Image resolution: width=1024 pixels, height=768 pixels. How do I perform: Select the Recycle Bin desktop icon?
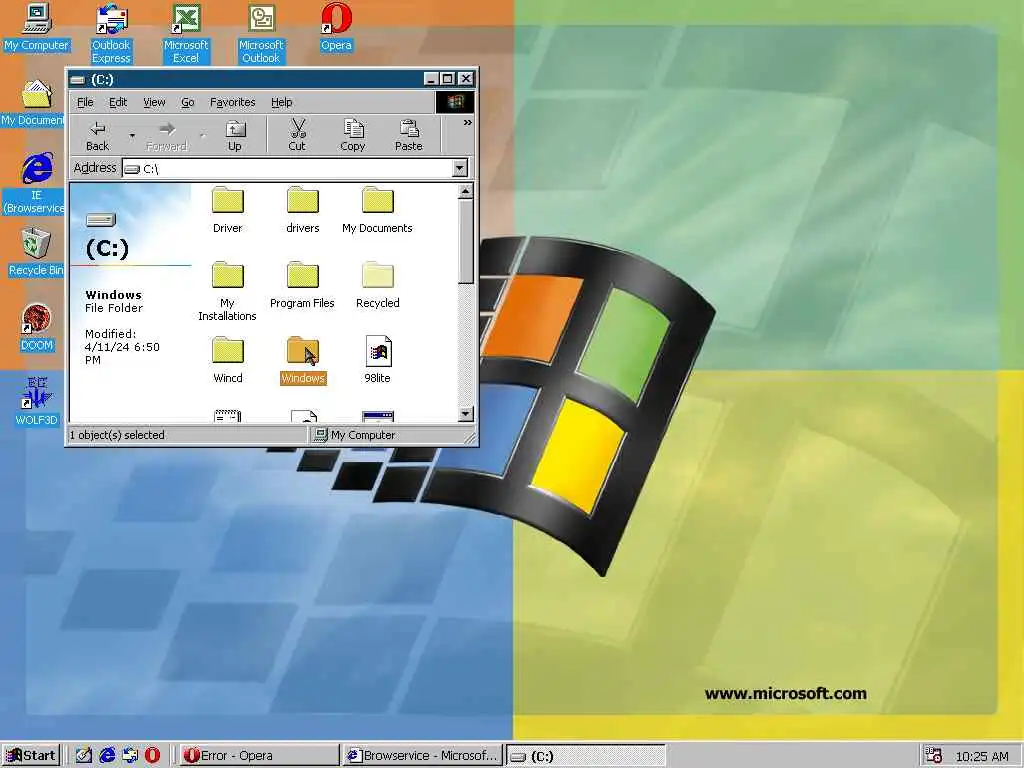36,252
